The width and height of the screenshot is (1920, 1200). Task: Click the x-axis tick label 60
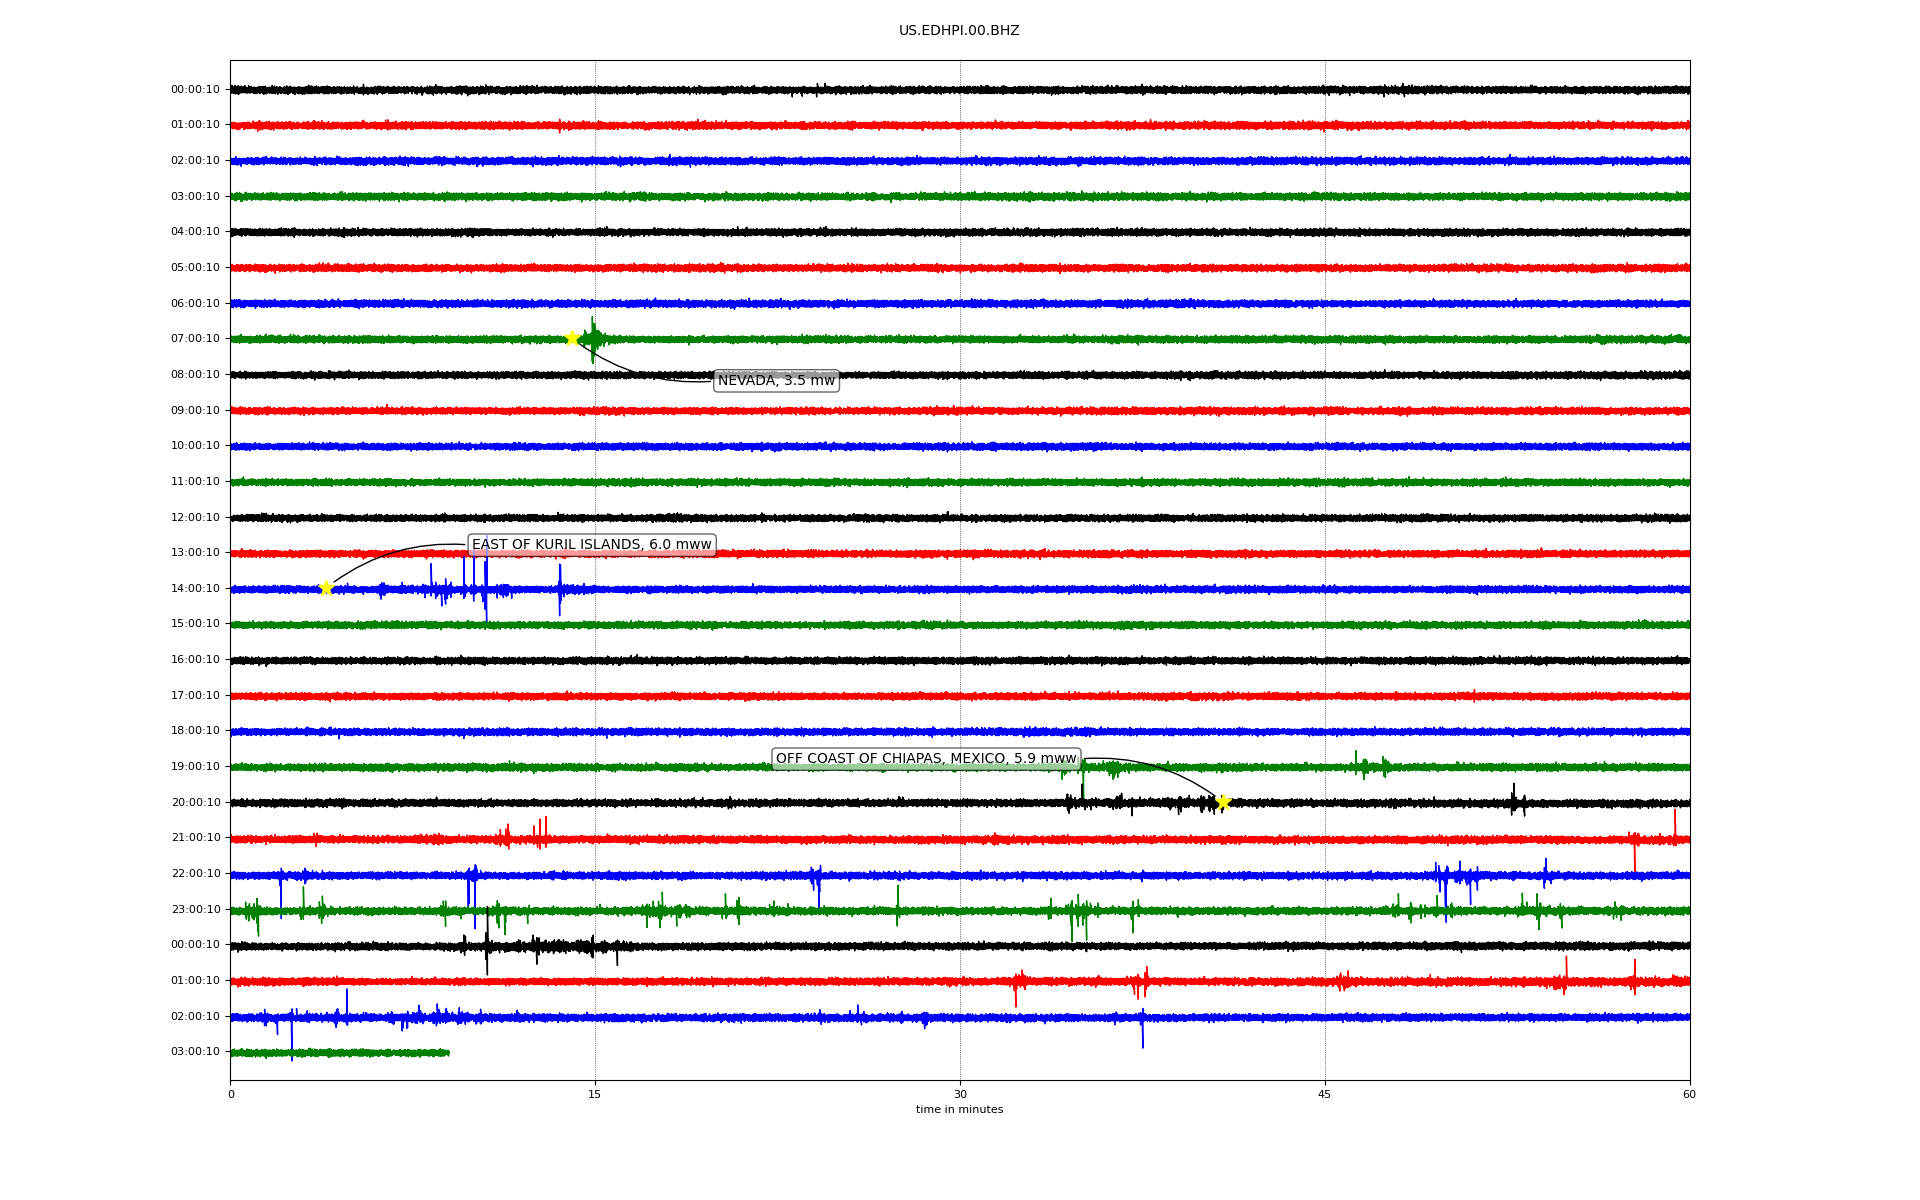pos(1689,1094)
